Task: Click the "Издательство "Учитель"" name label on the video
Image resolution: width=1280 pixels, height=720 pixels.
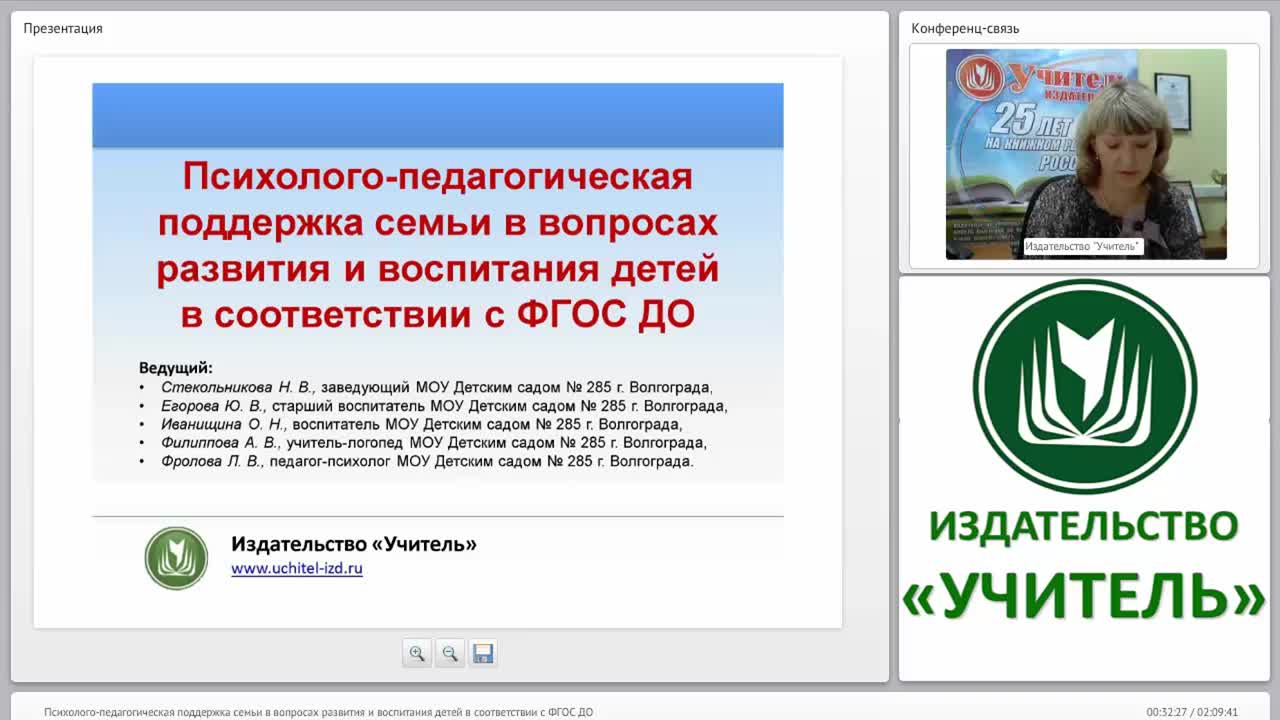Action: coord(1083,246)
